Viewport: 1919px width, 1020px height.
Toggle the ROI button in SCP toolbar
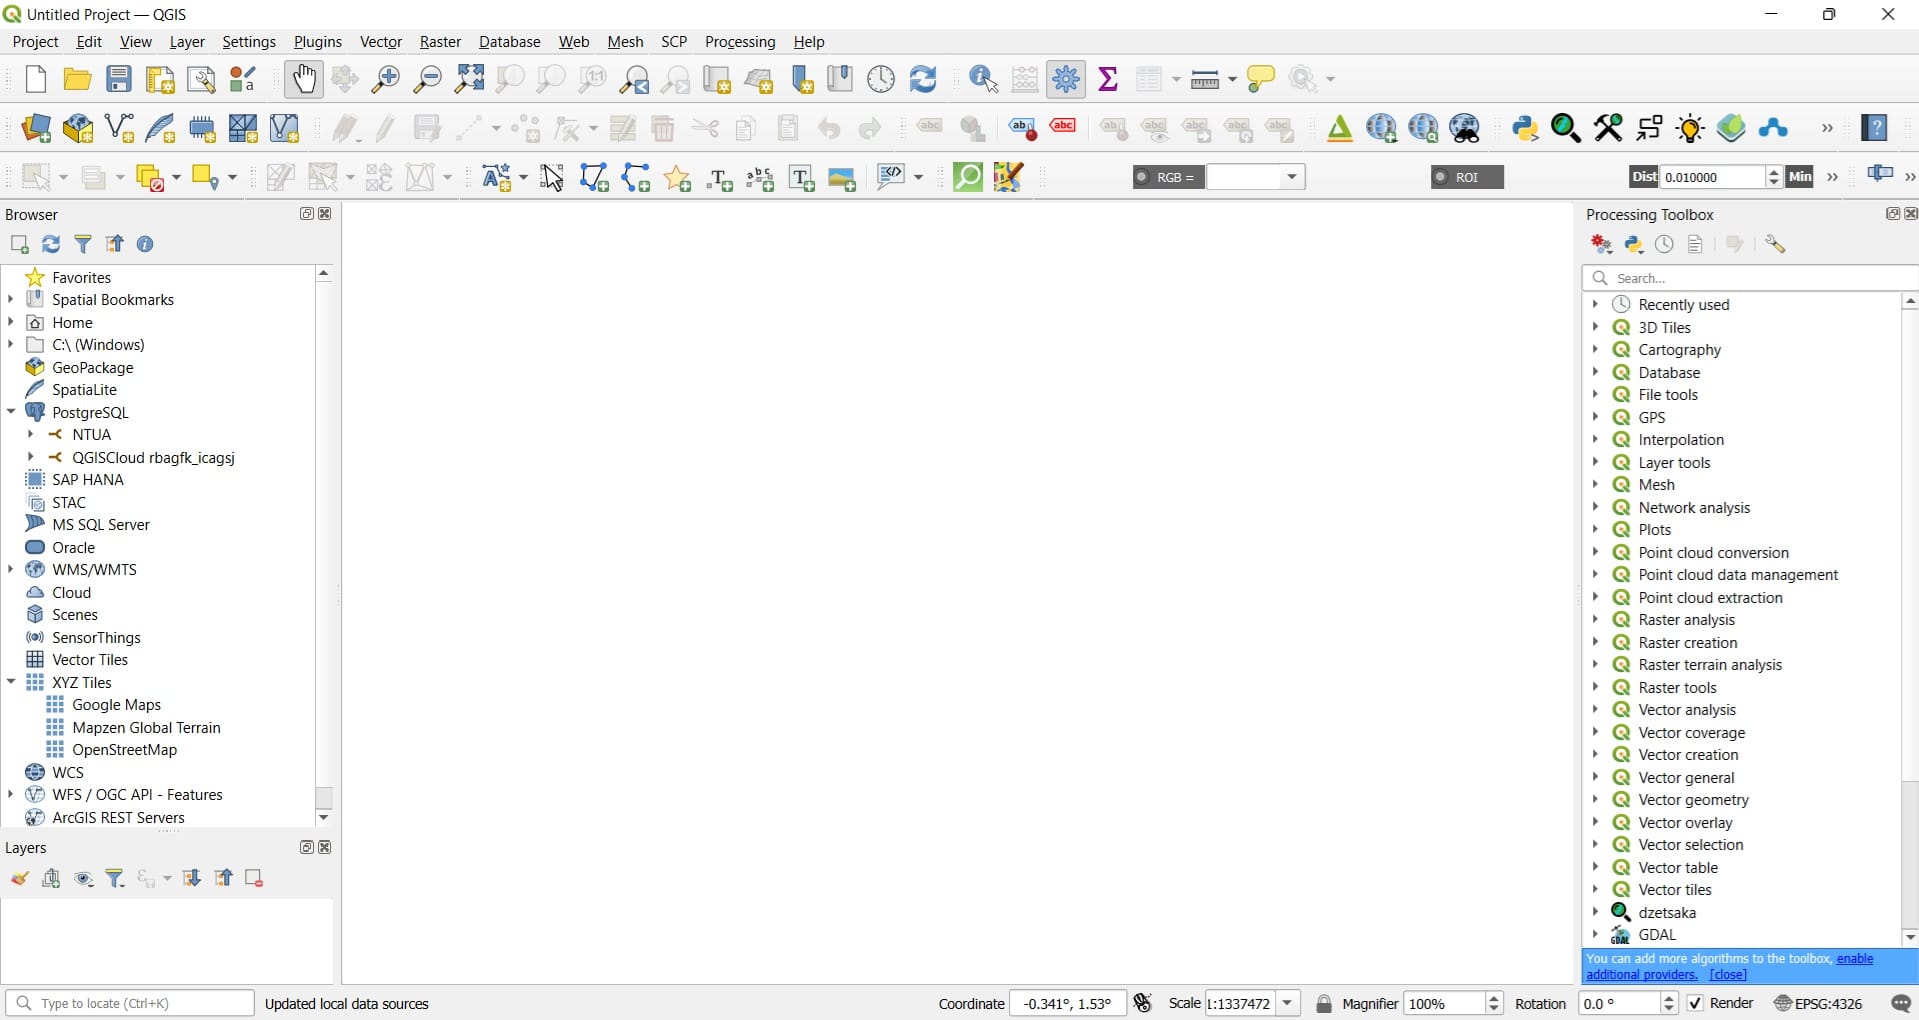1467,177
